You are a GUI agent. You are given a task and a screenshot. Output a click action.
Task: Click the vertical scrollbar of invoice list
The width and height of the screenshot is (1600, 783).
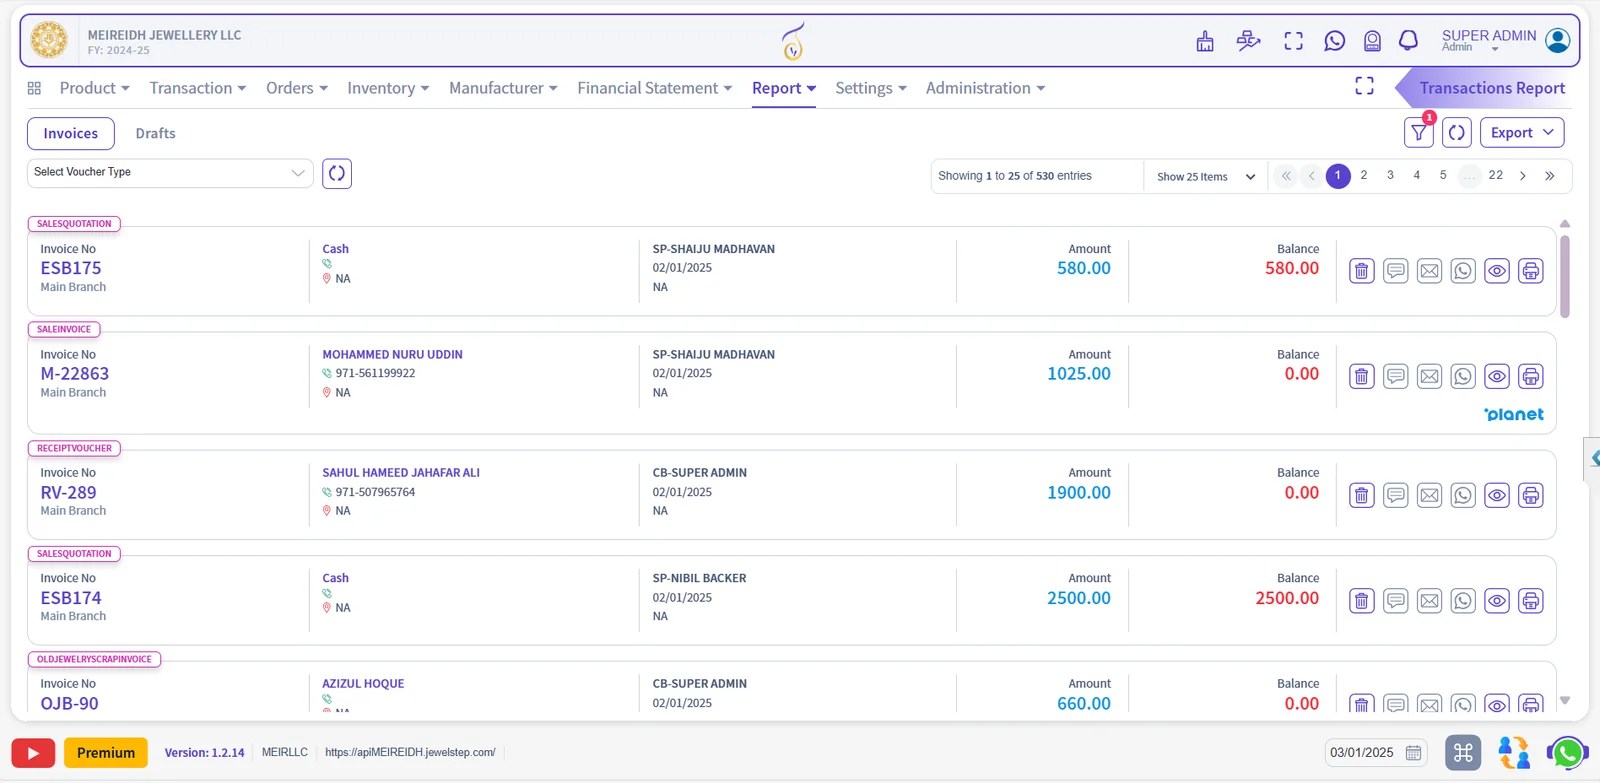click(1565, 276)
